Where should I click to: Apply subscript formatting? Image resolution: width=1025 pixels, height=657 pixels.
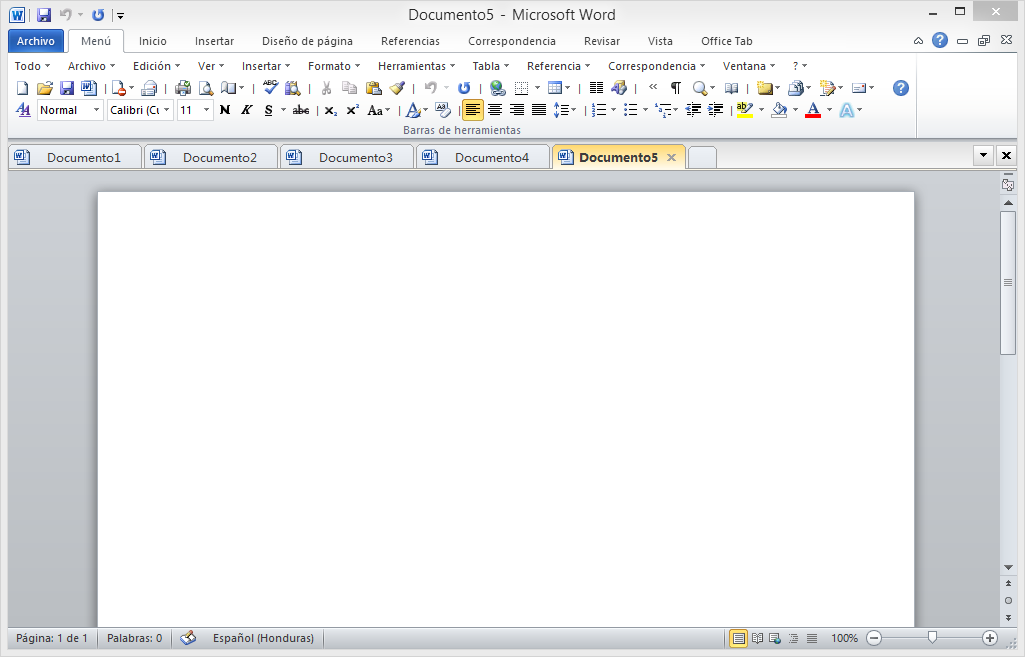[331, 110]
